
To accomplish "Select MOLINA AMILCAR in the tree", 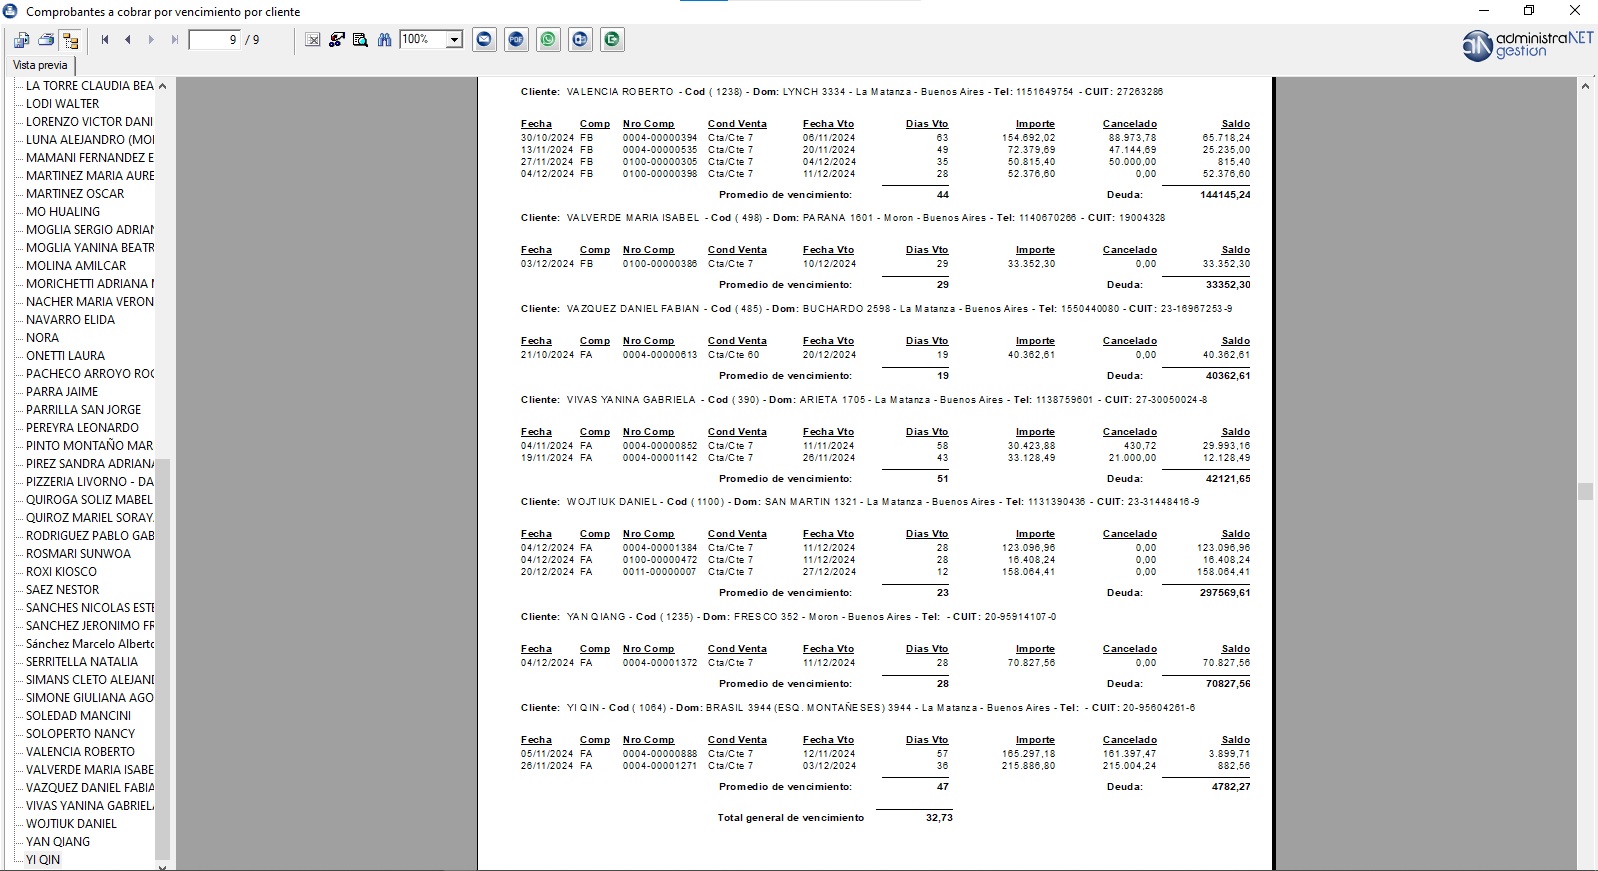I will point(76,266).
